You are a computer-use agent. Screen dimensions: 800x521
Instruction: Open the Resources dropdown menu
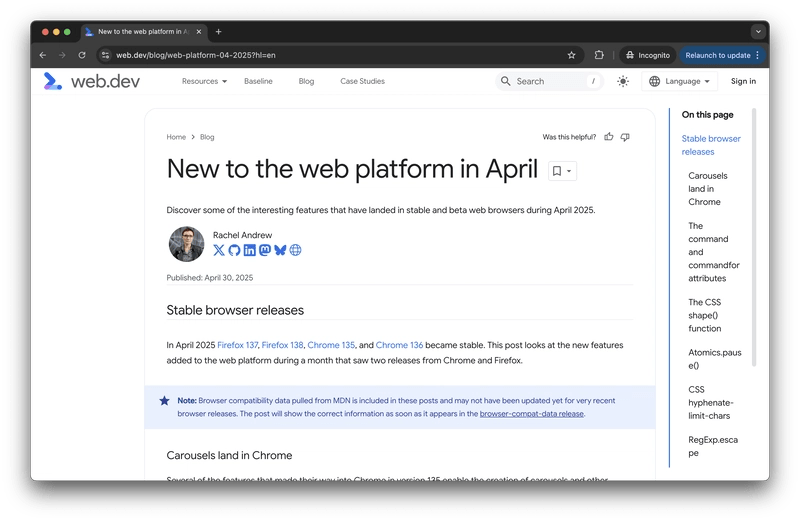tap(204, 81)
